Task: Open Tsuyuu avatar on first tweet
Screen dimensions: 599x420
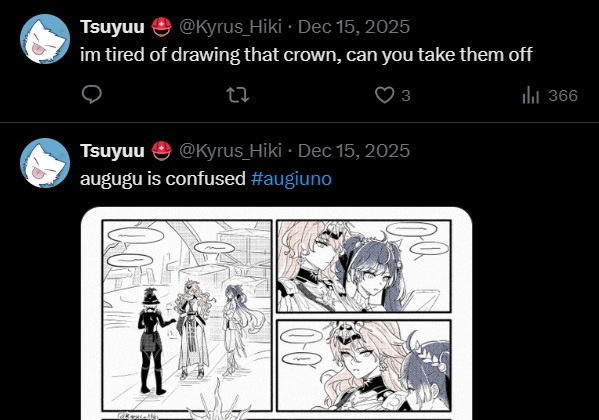Action: (x=45, y=39)
